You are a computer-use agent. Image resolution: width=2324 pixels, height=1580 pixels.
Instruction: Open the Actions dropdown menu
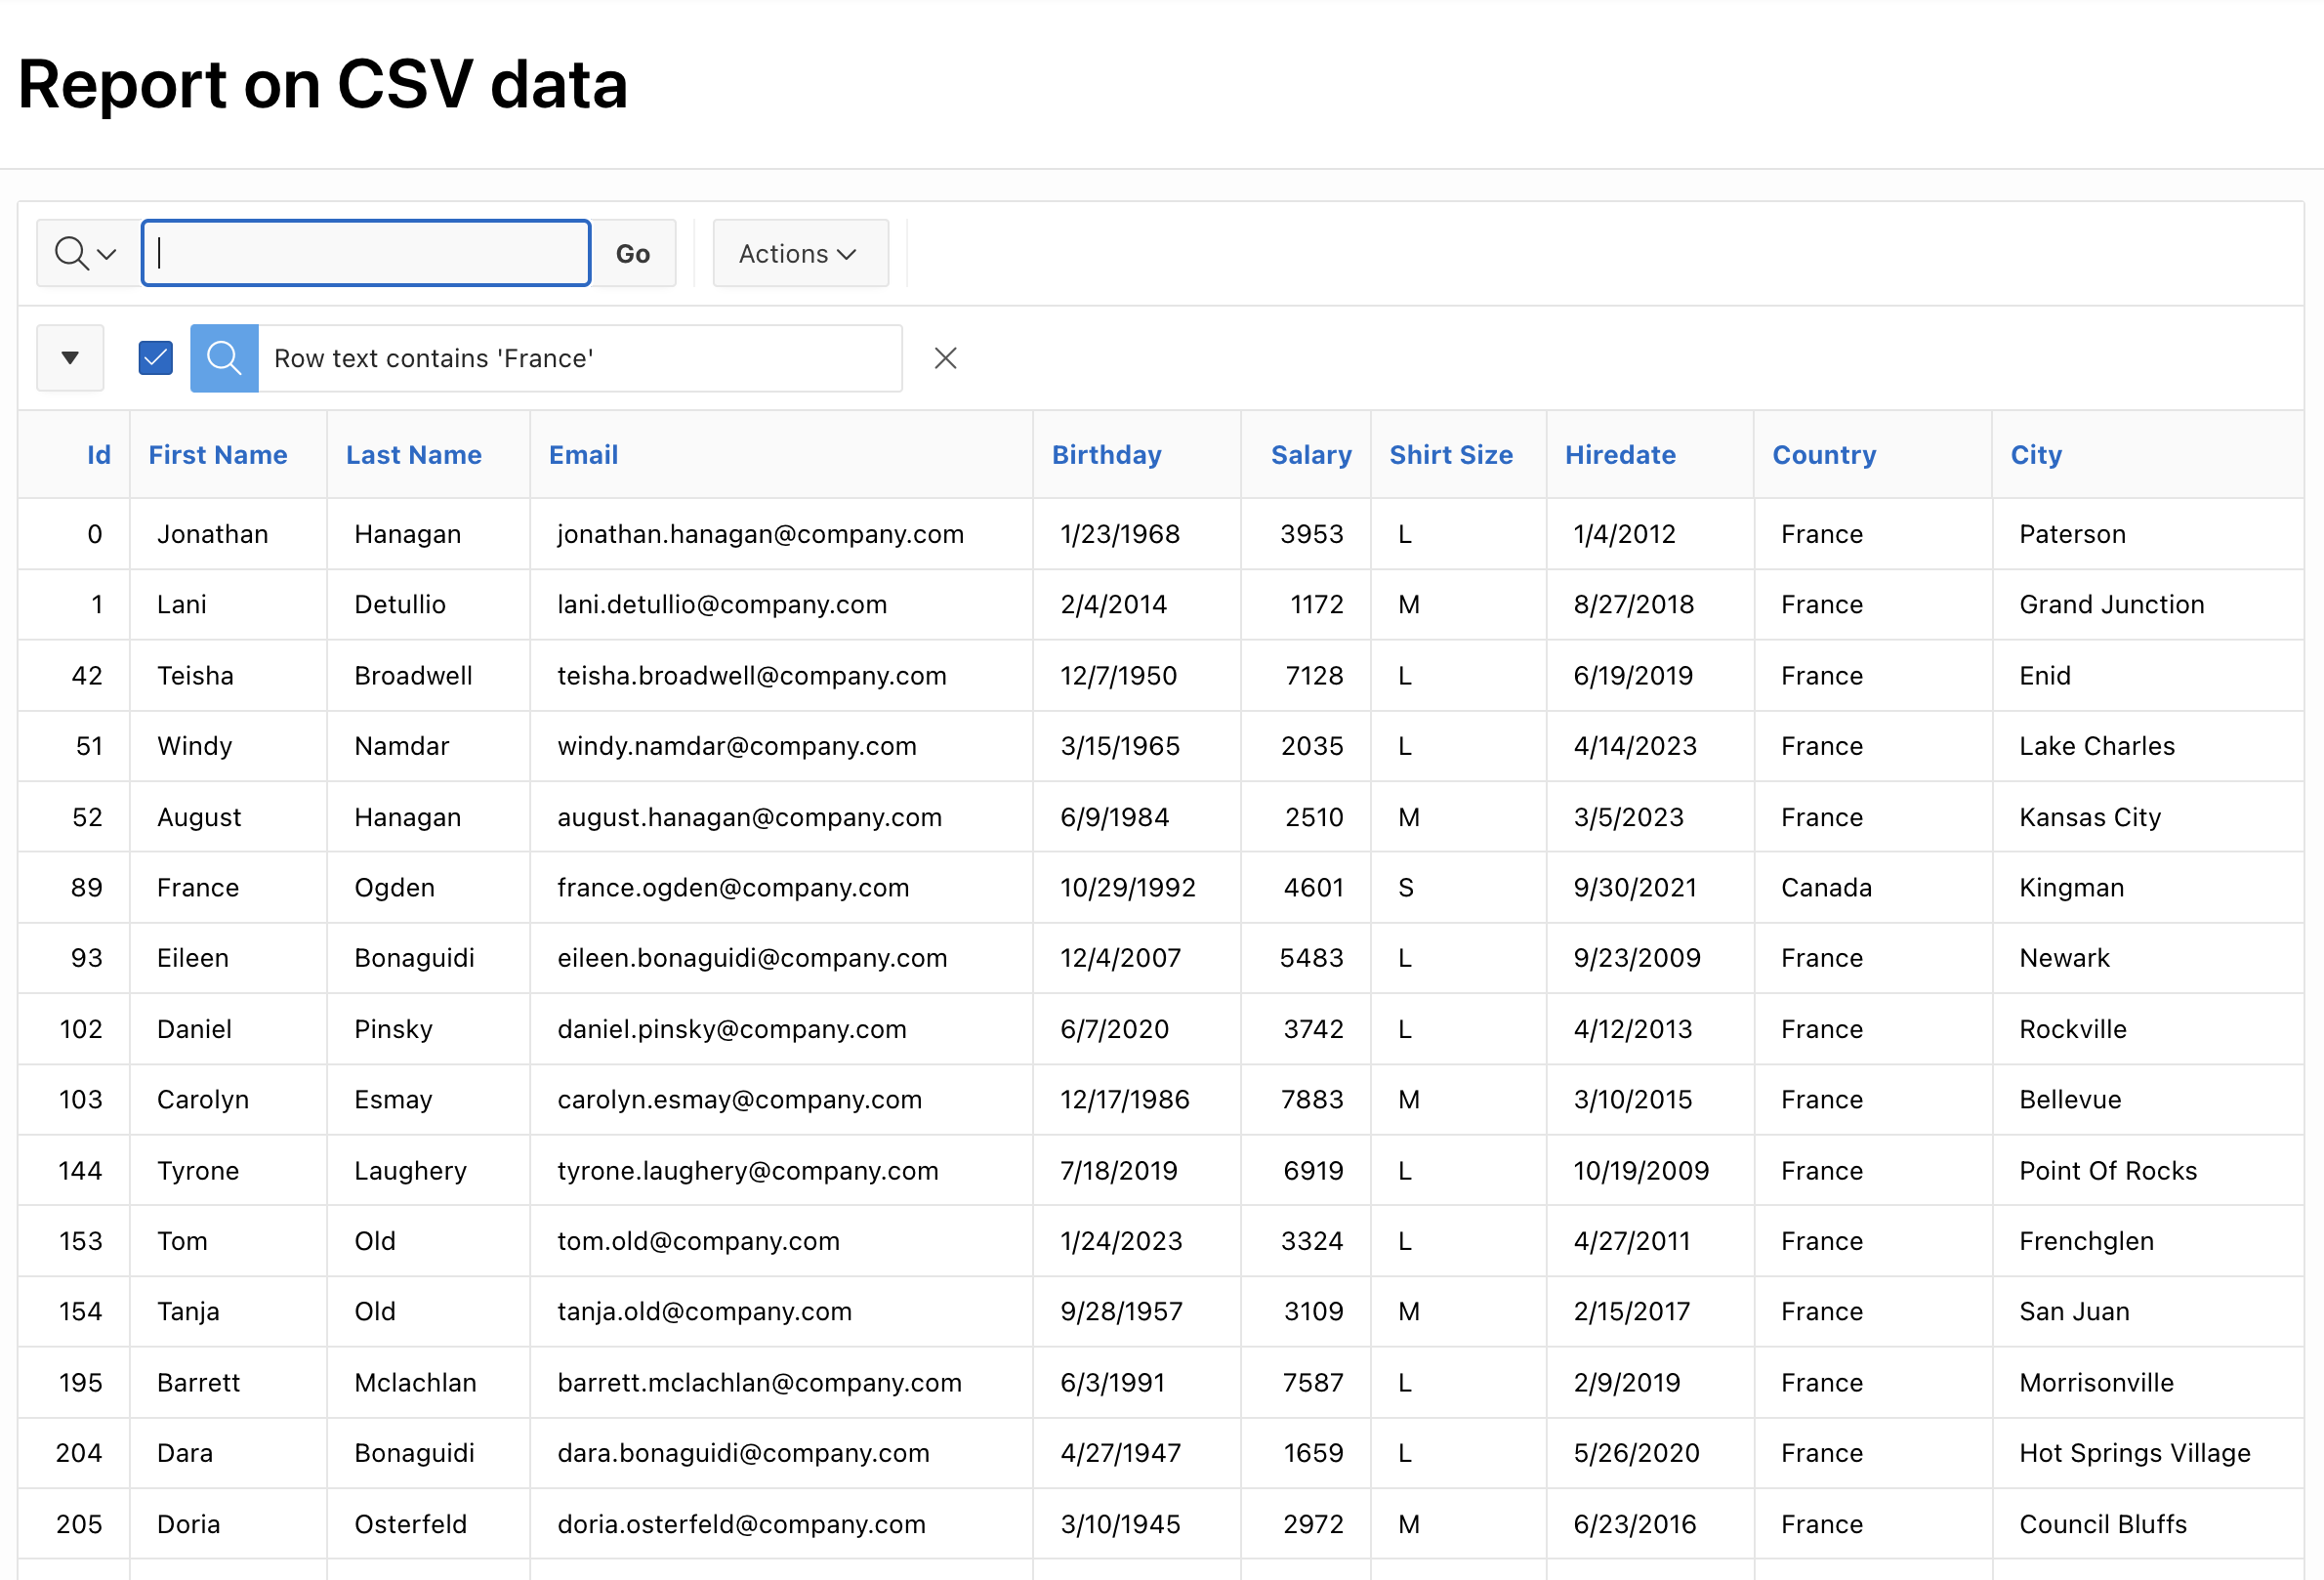pos(799,253)
